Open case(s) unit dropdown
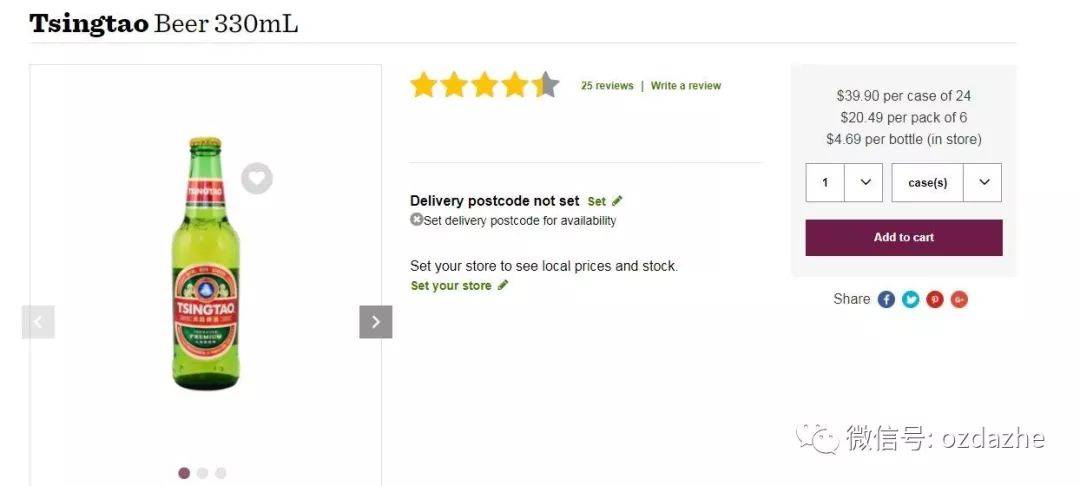 (946, 182)
